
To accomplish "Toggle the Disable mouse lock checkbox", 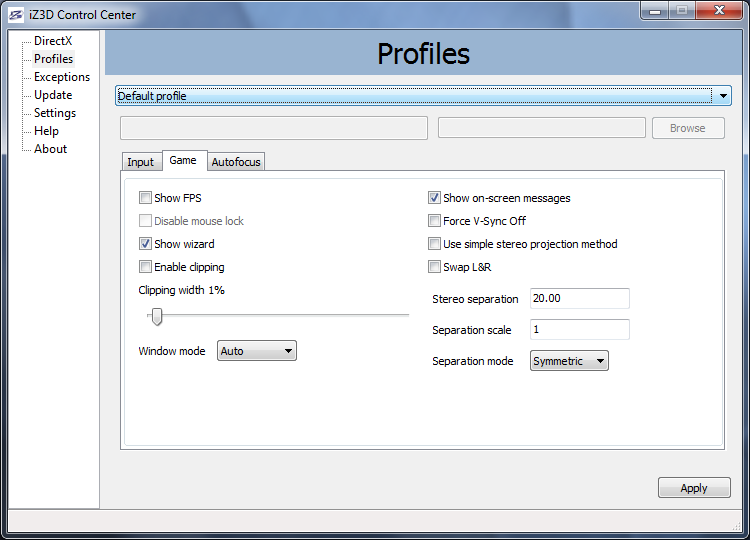I will point(145,220).
